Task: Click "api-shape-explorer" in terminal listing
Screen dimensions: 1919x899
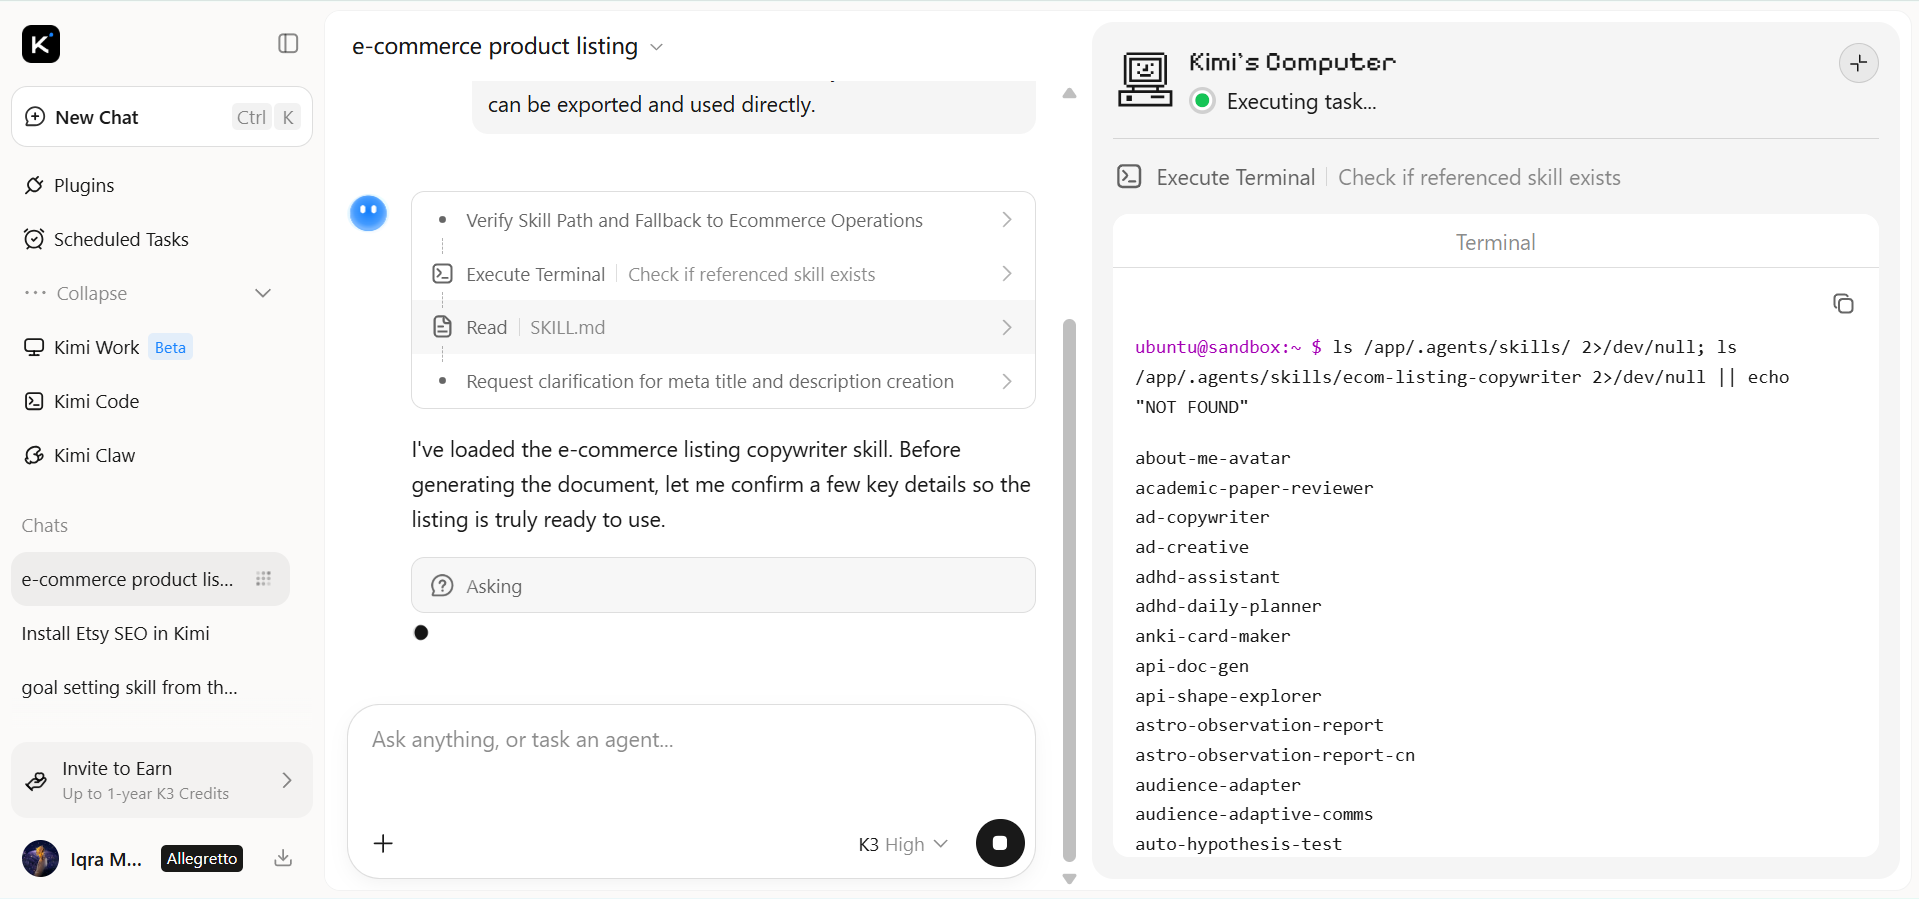Action: 1228,696
